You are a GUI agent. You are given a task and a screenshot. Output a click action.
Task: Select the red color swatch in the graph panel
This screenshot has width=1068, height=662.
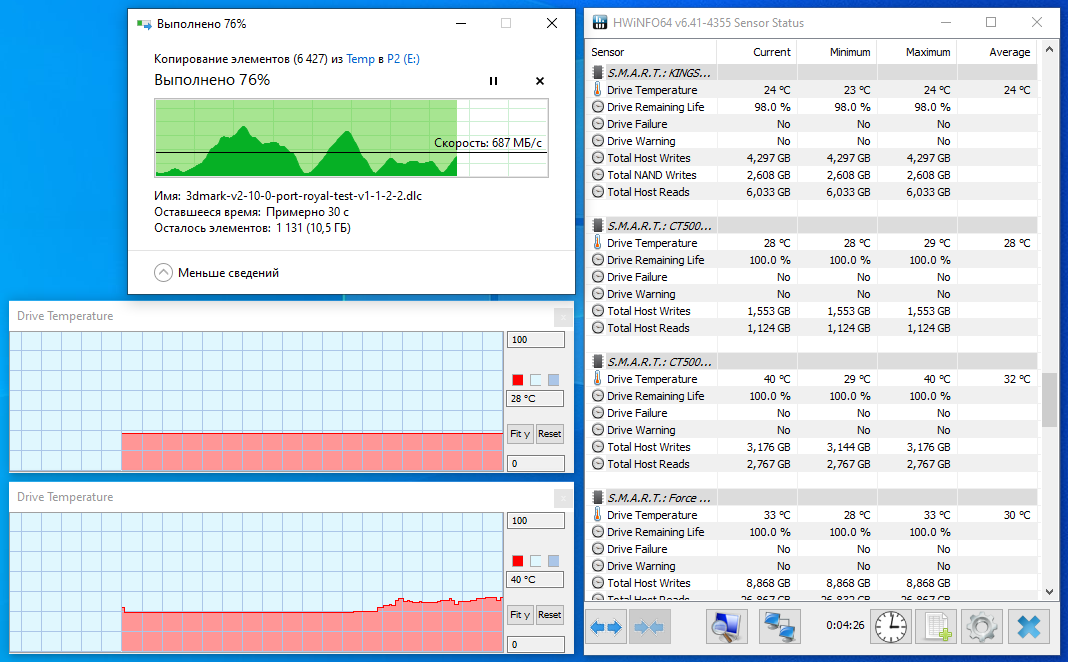(x=517, y=379)
